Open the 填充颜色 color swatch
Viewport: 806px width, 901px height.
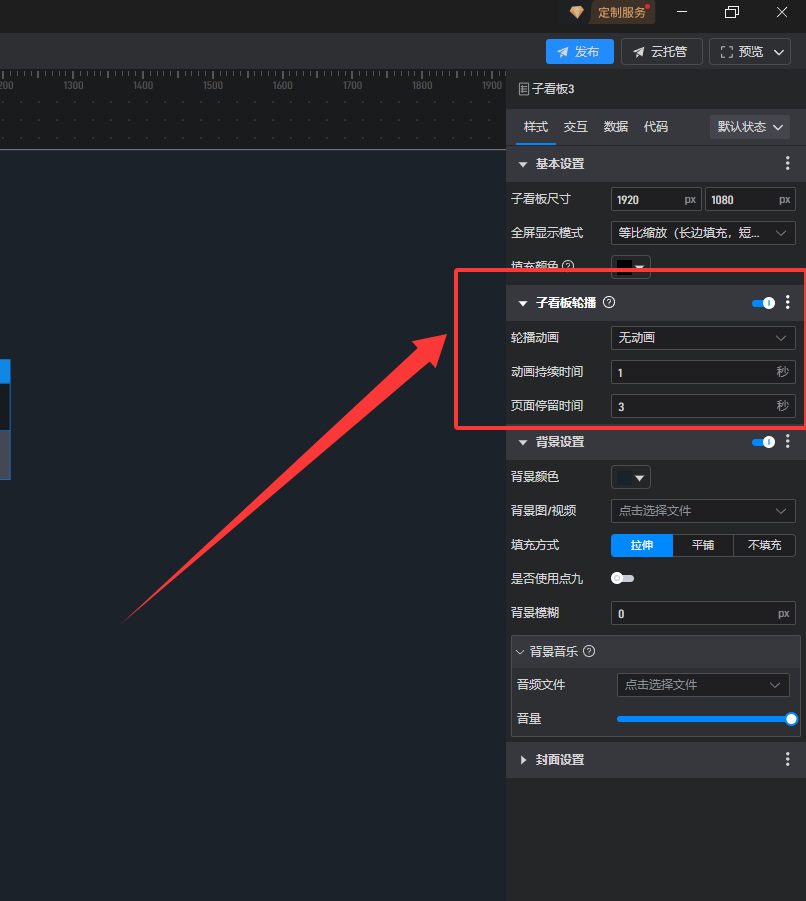pos(631,267)
